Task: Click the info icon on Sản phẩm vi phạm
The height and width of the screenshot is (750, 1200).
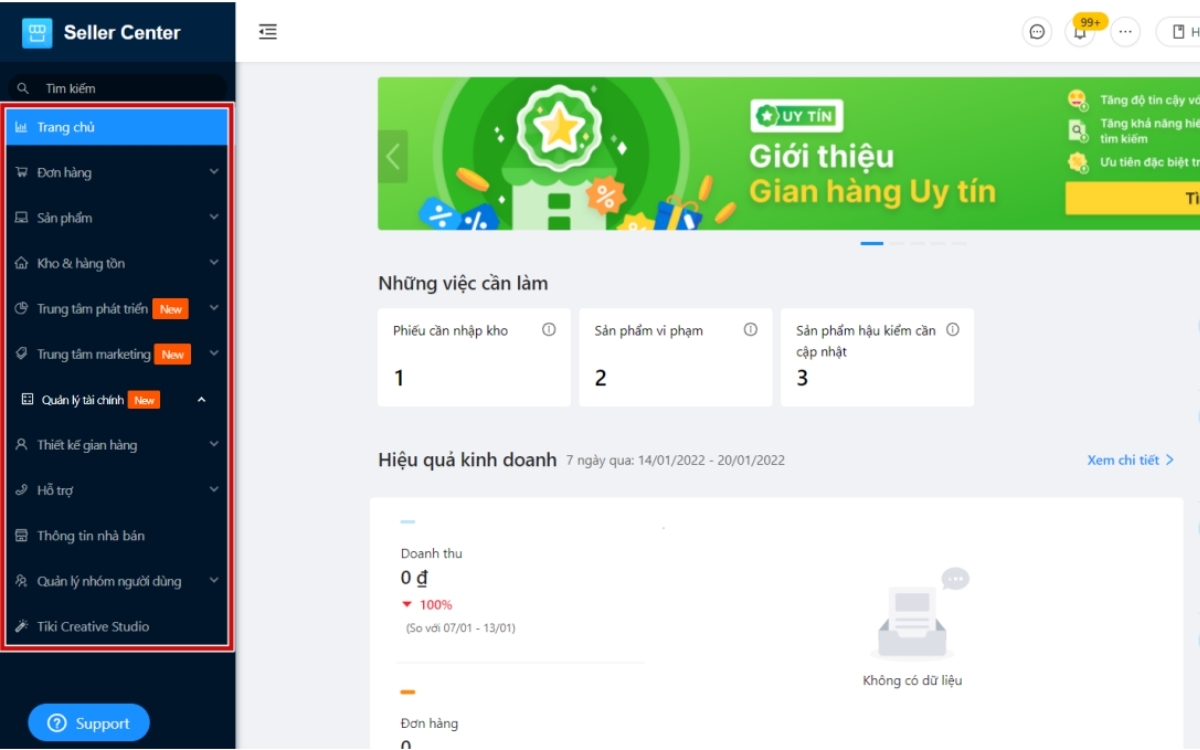Action: click(751, 329)
